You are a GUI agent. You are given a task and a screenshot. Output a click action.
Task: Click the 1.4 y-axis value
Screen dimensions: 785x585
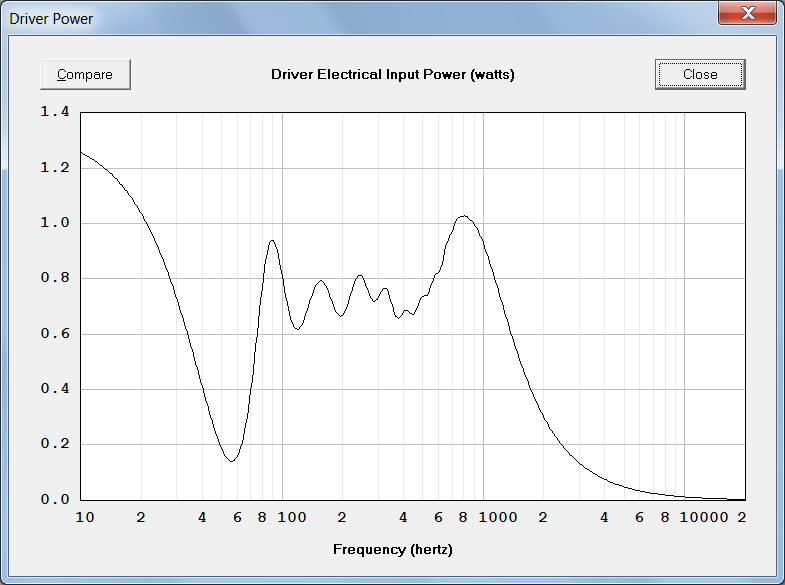click(x=55, y=112)
